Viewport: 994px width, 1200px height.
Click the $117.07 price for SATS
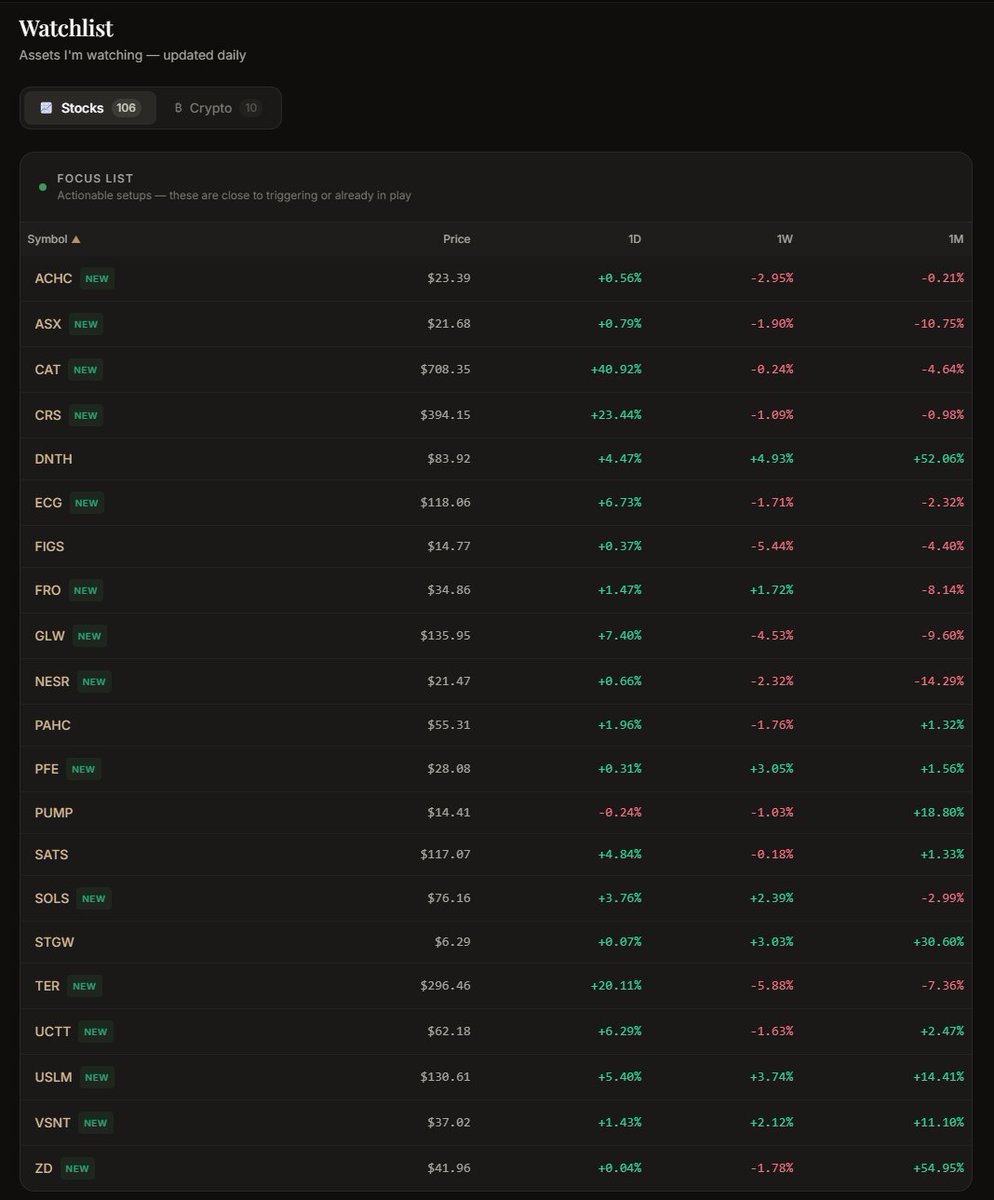pyautogui.click(x=445, y=854)
